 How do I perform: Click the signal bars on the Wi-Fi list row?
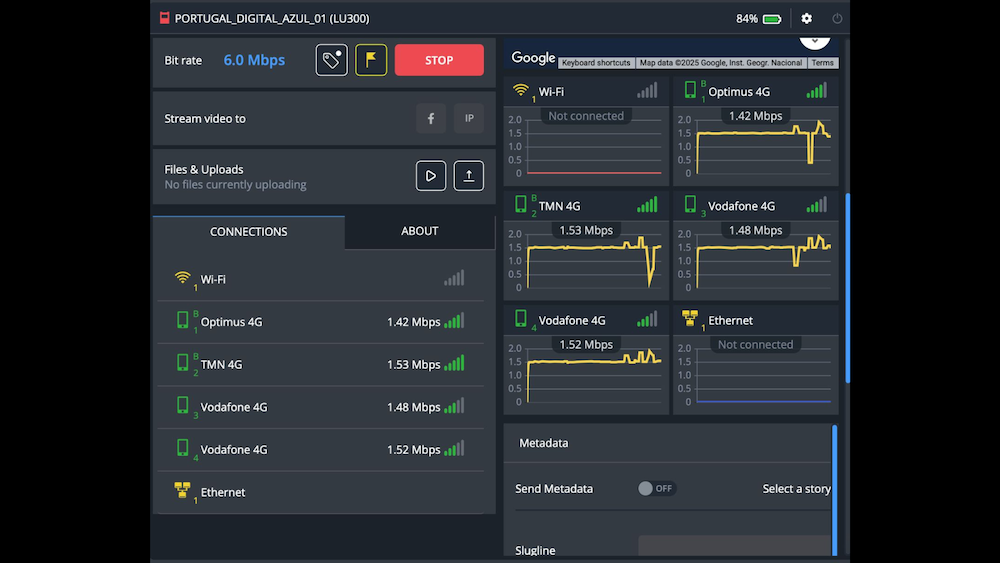pyautogui.click(x=454, y=278)
